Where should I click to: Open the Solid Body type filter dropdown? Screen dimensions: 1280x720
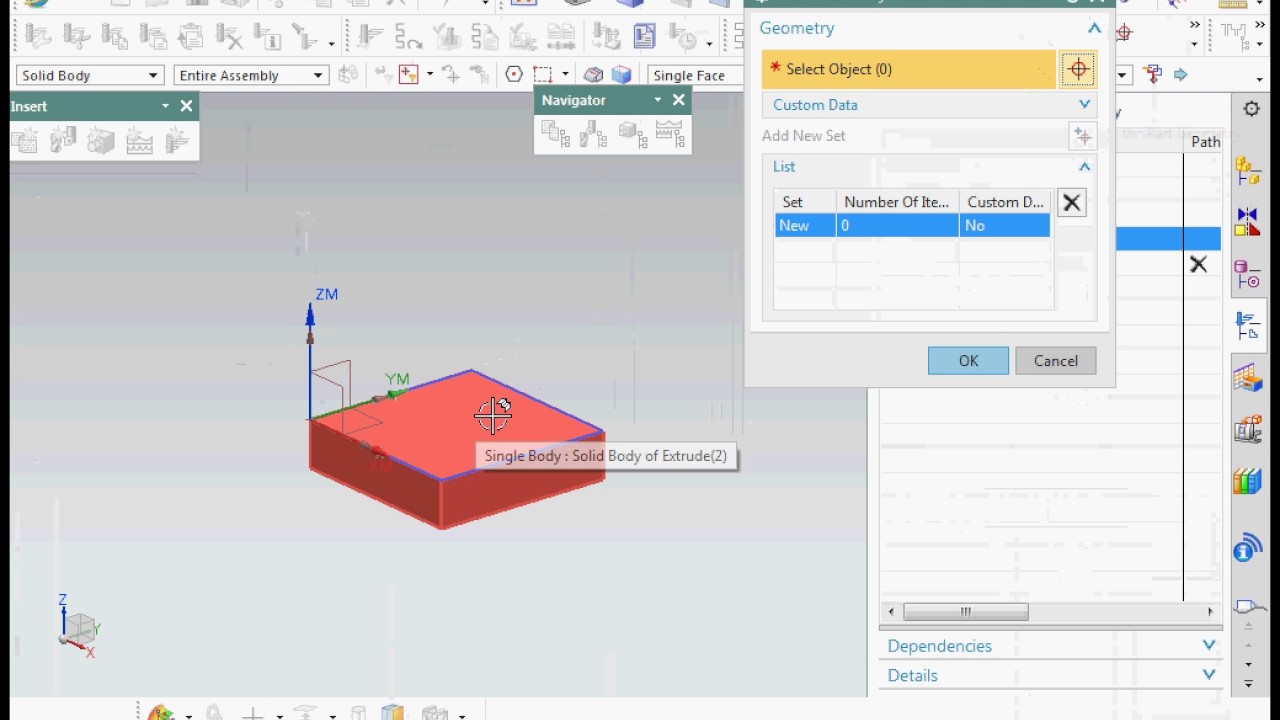pyautogui.click(x=90, y=75)
